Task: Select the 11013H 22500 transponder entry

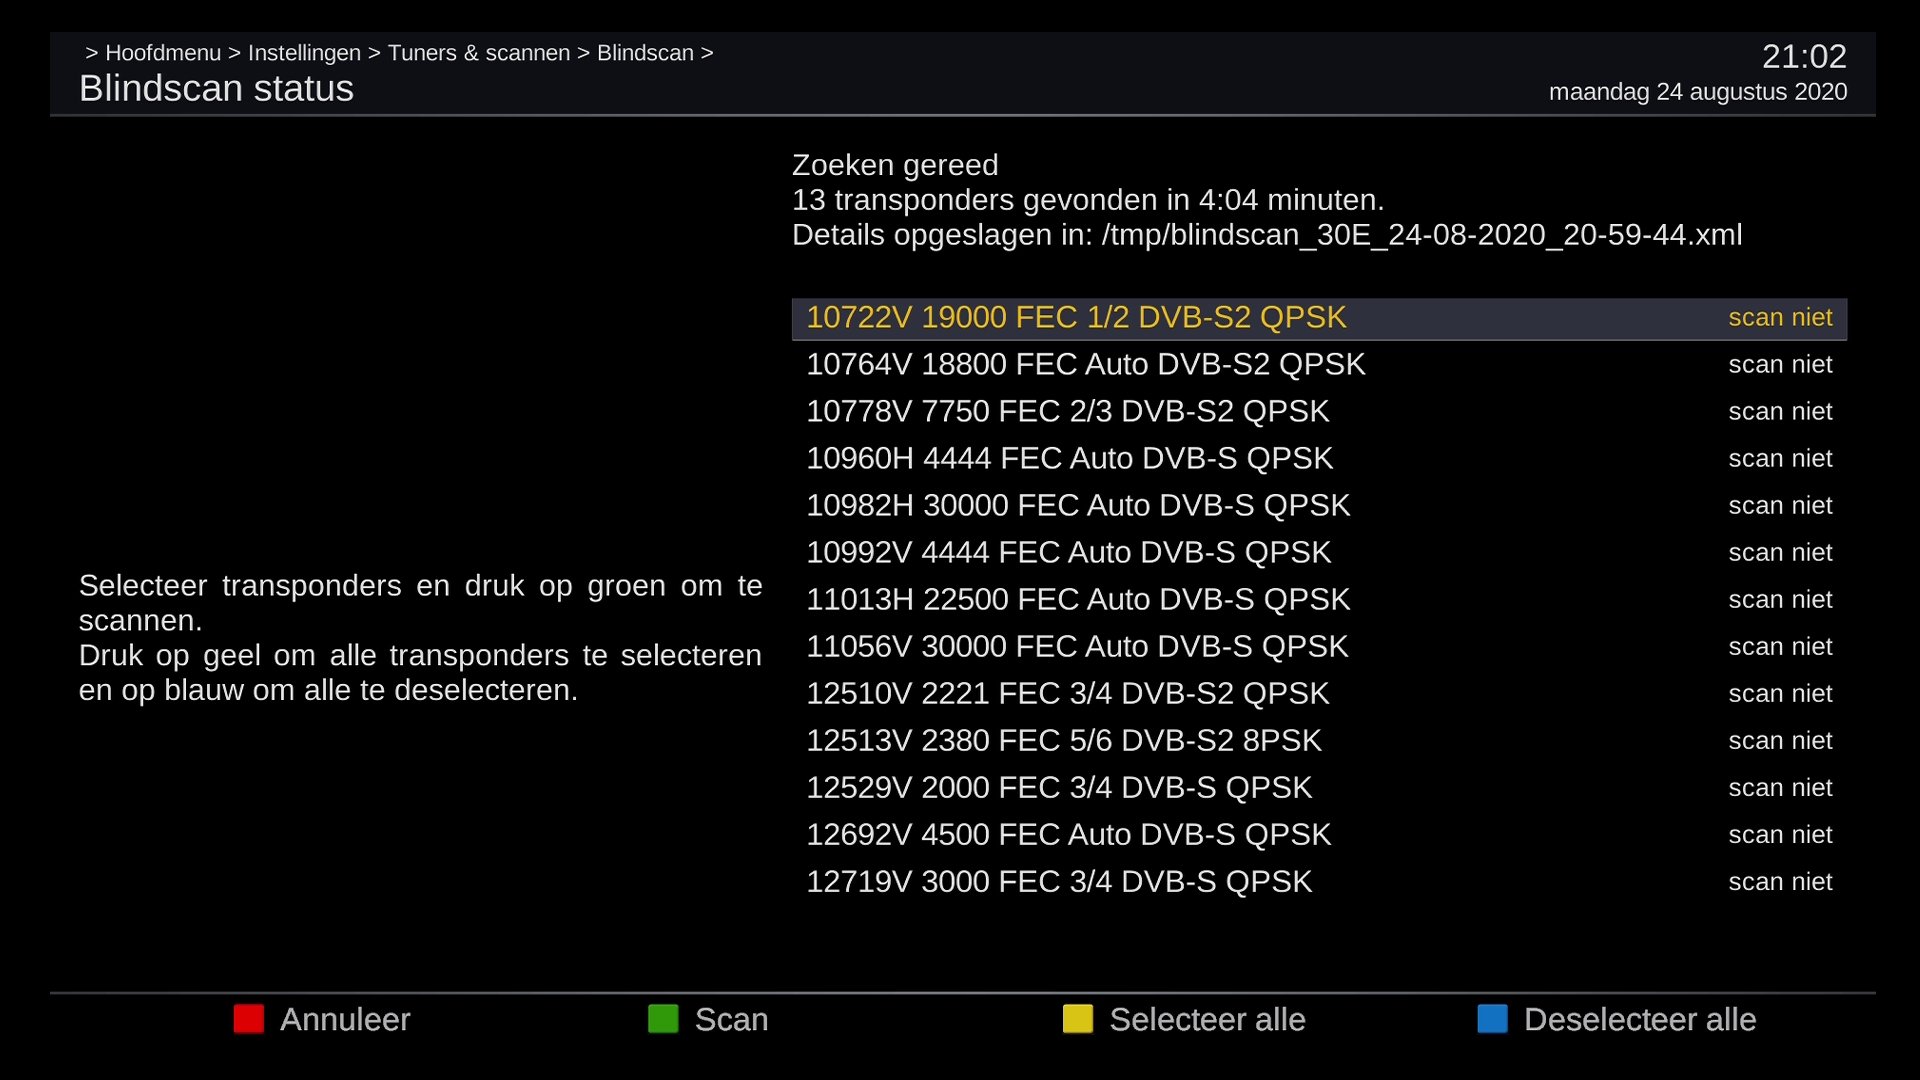Action: [1077, 600]
